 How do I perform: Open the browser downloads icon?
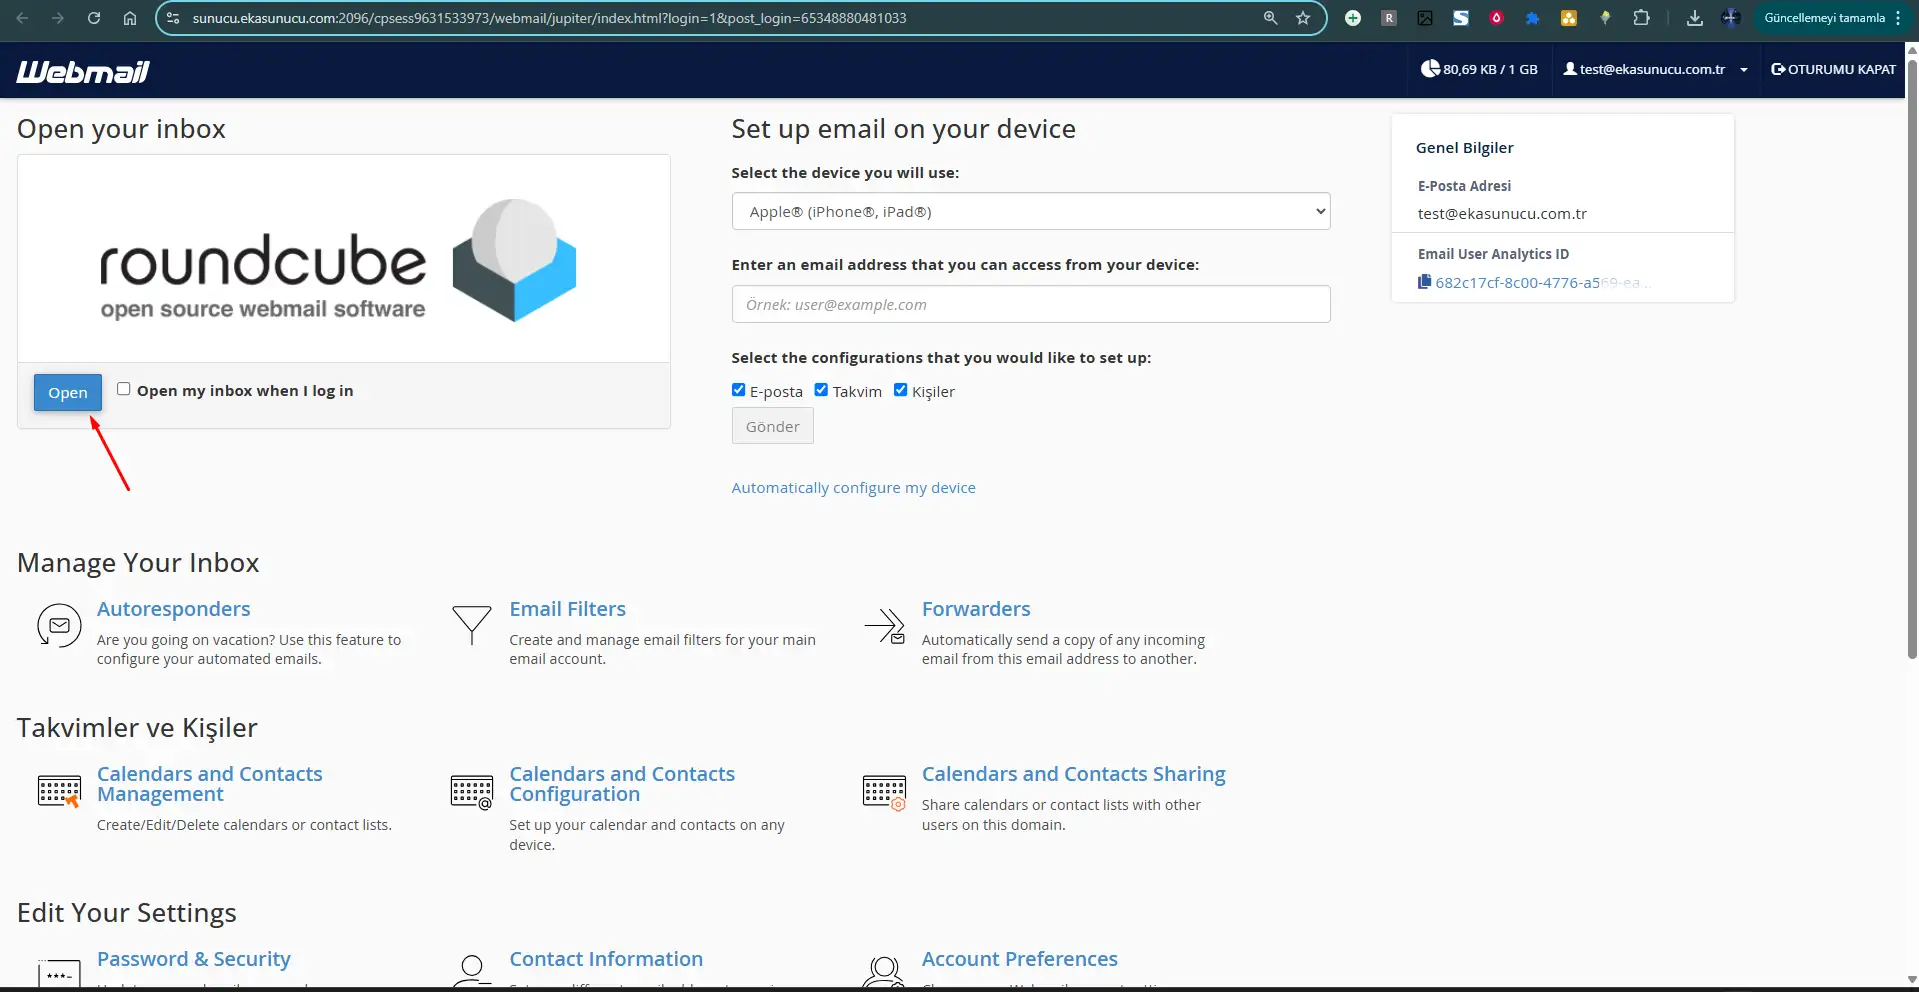click(1694, 18)
